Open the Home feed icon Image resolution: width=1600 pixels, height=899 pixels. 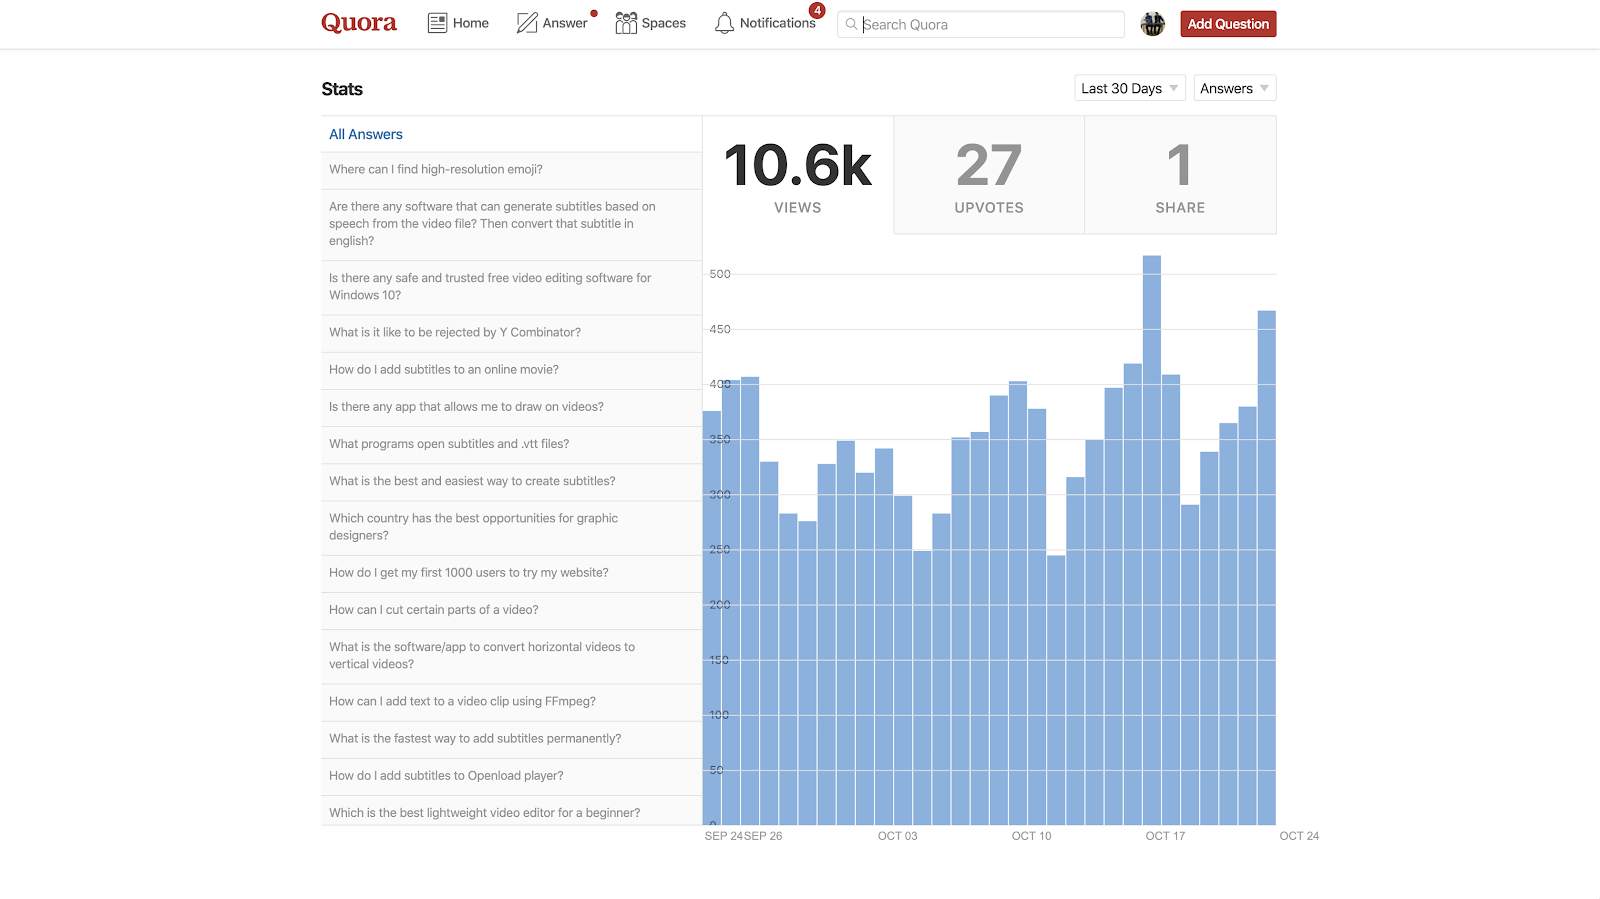click(x=437, y=23)
